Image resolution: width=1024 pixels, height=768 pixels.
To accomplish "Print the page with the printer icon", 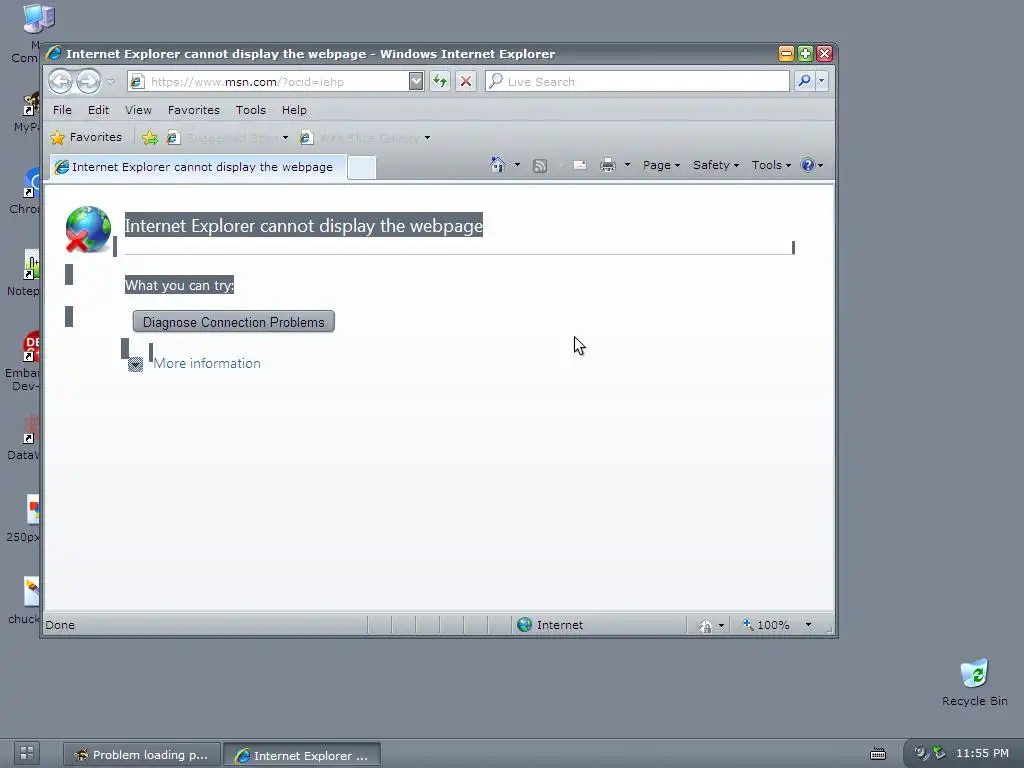I will click(607, 165).
